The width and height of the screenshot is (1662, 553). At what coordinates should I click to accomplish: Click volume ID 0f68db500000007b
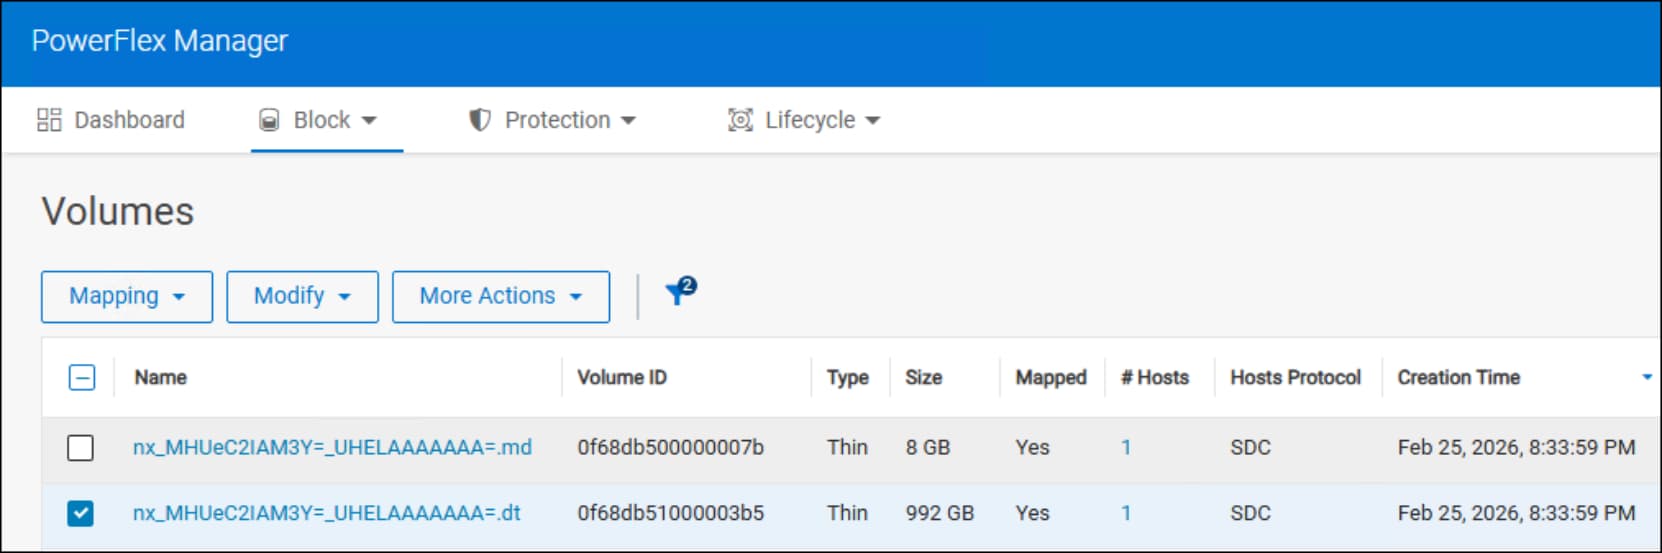click(670, 447)
